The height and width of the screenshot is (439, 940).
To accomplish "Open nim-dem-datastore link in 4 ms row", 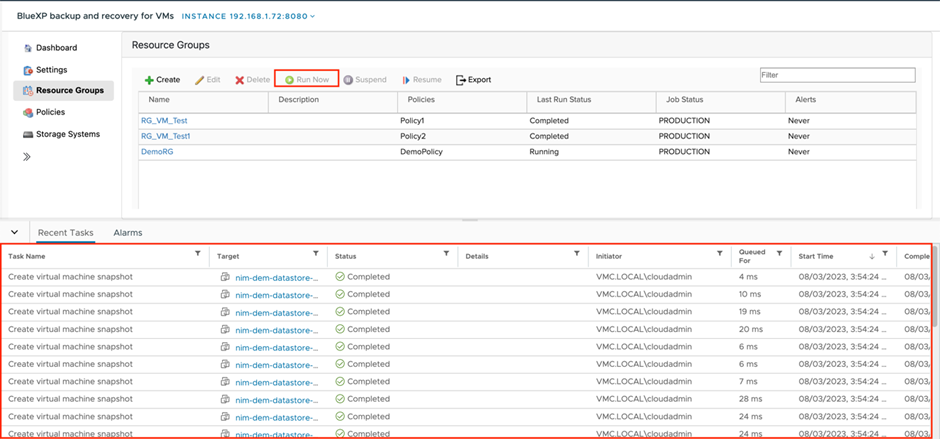I will pos(277,278).
